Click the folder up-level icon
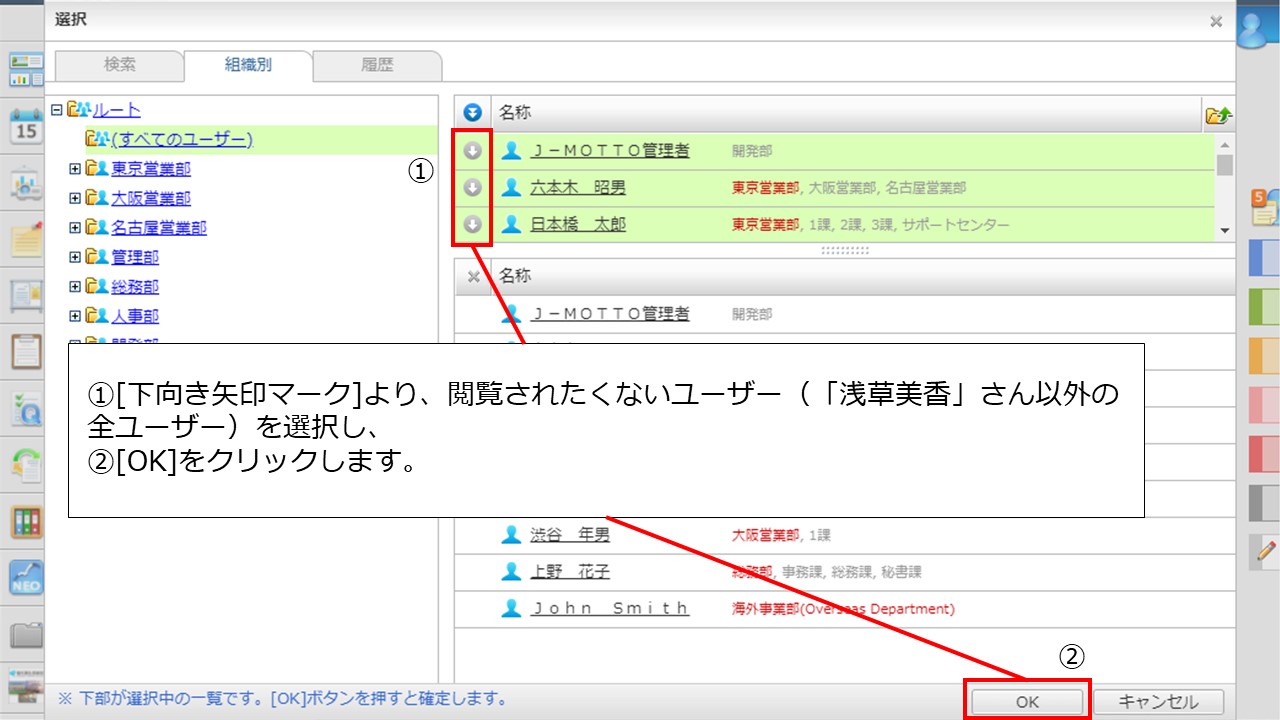The height and width of the screenshot is (720, 1280). tap(1218, 115)
